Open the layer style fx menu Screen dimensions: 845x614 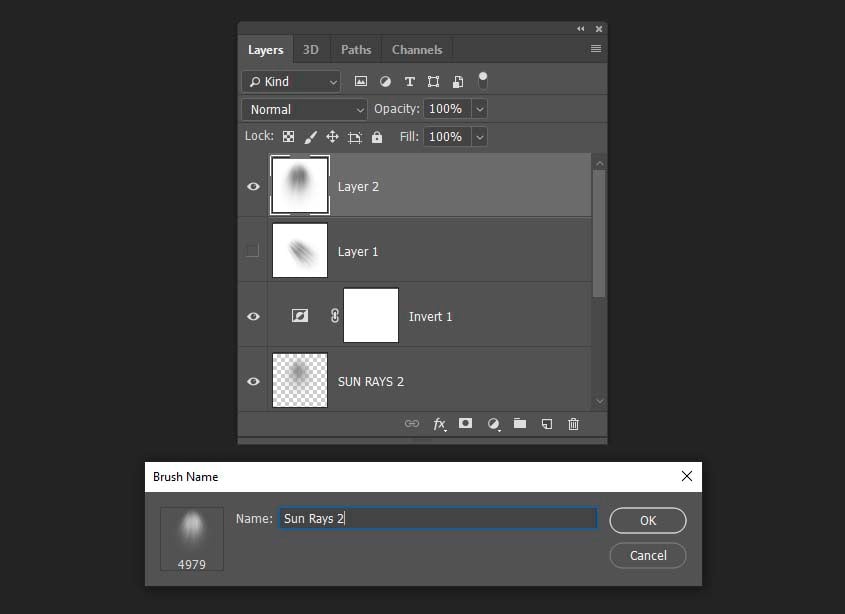point(439,424)
